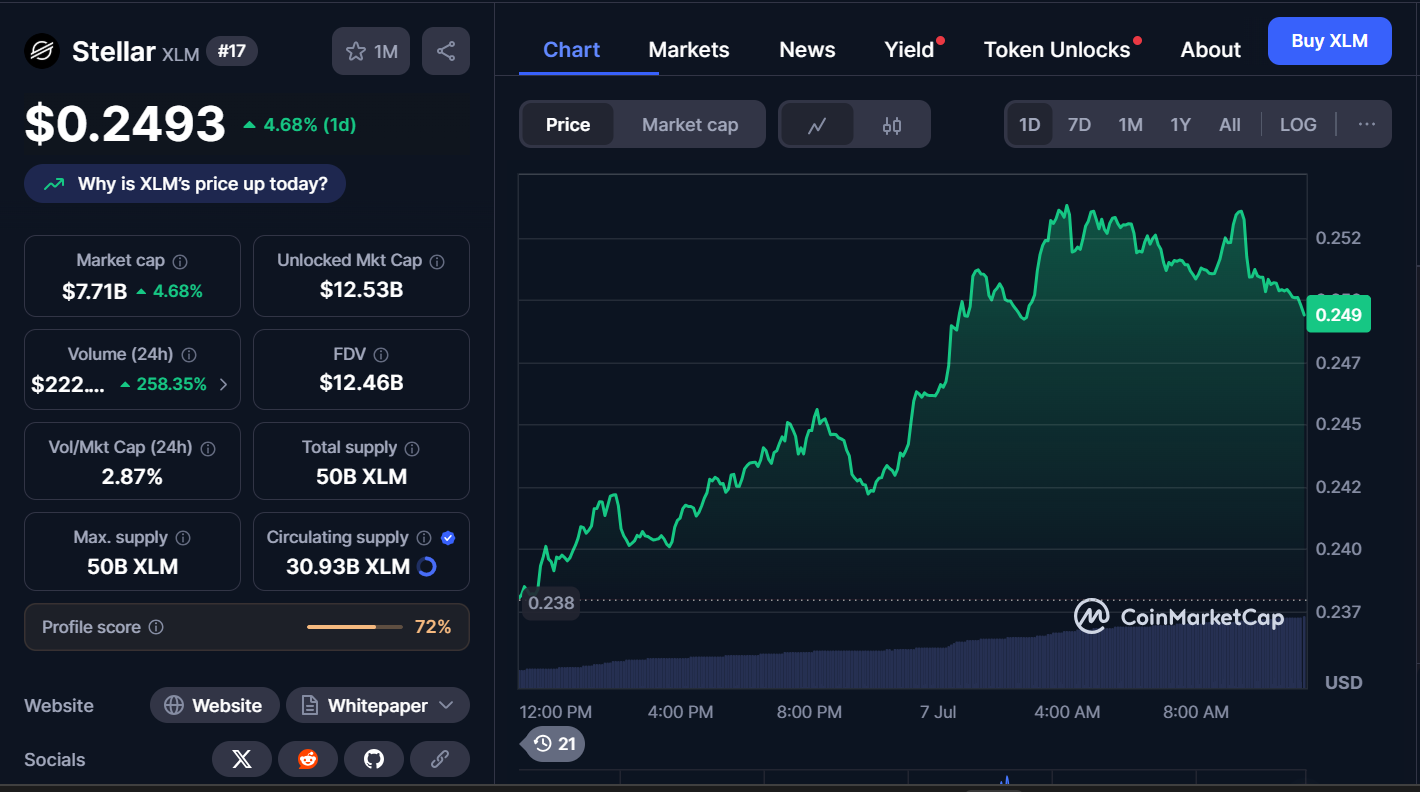1420x792 pixels.
Task: Select the 1M time range
Action: pyautogui.click(x=1130, y=125)
